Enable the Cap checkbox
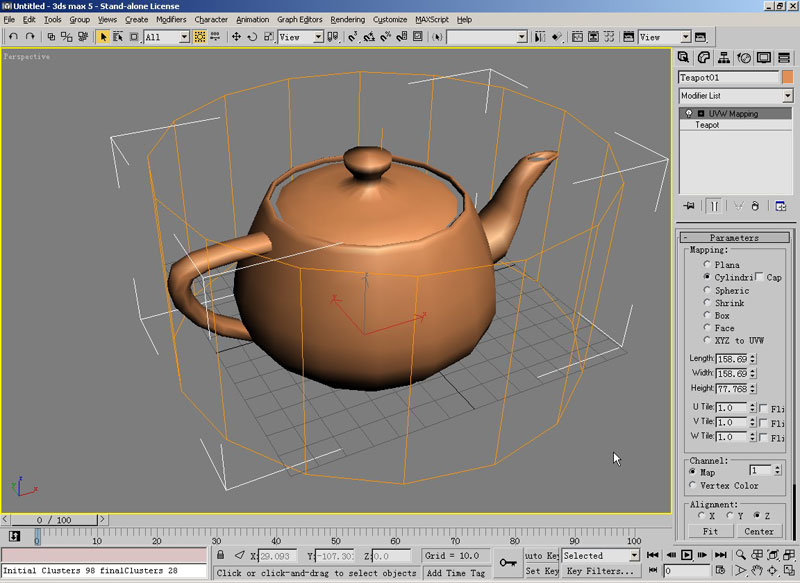The image size is (800, 583). tap(760, 277)
